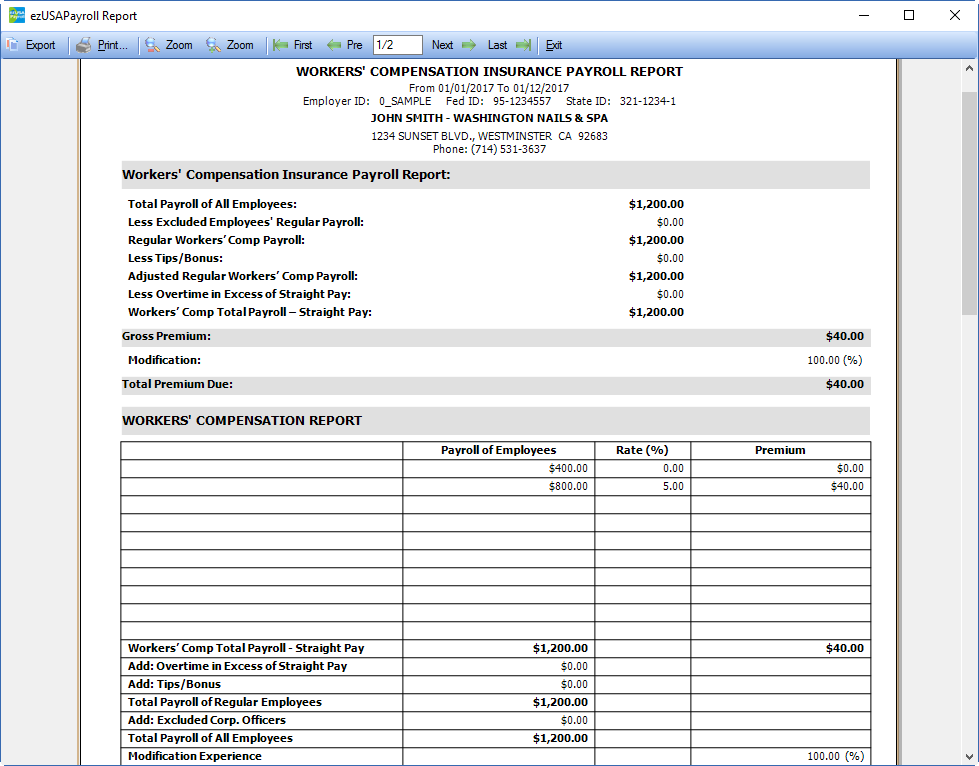The height and width of the screenshot is (766, 979).
Task: Jump to the Last page arrow icon
Action: click(523, 45)
